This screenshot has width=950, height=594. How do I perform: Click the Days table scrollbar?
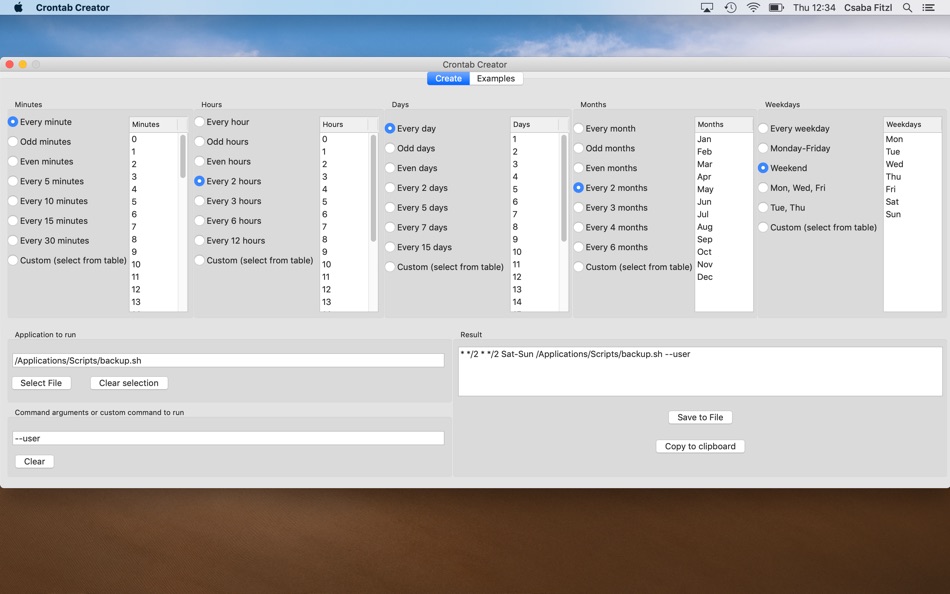[x=563, y=188]
